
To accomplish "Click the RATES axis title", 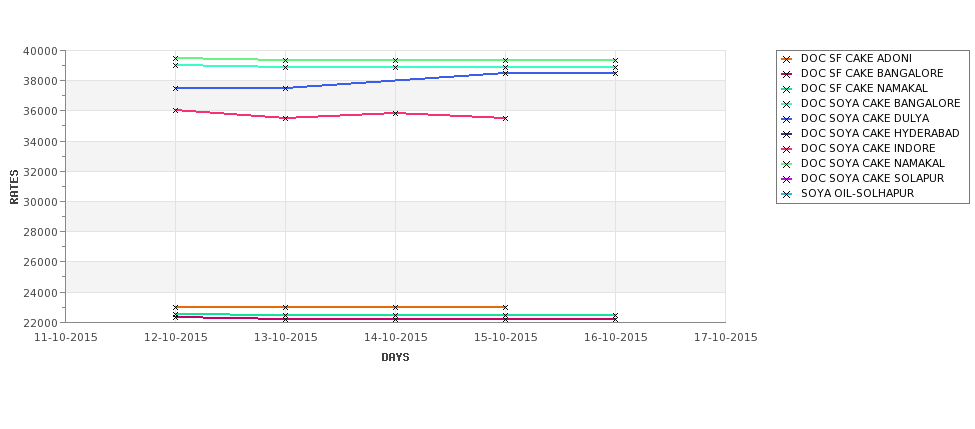I will tap(14, 187).
